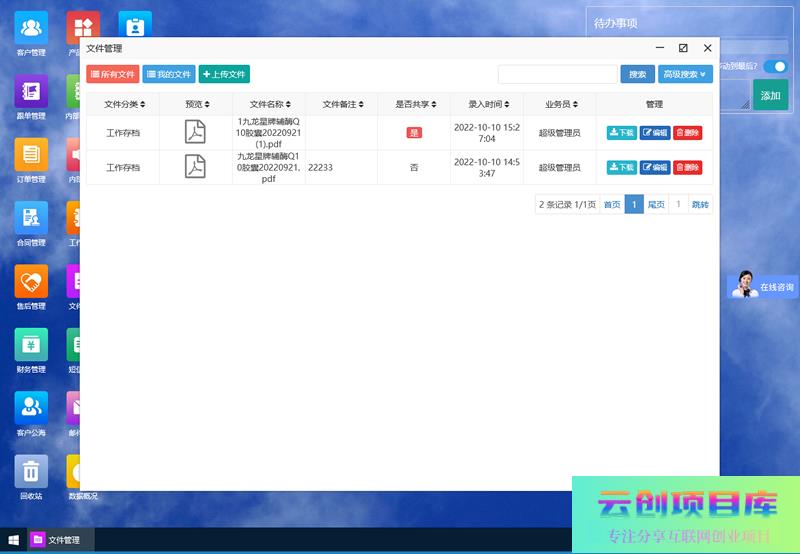Launch the 订单管理 module icon
Image resolution: width=800 pixels, height=554 pixels.
pyautogui.click(x=31, y=155)
